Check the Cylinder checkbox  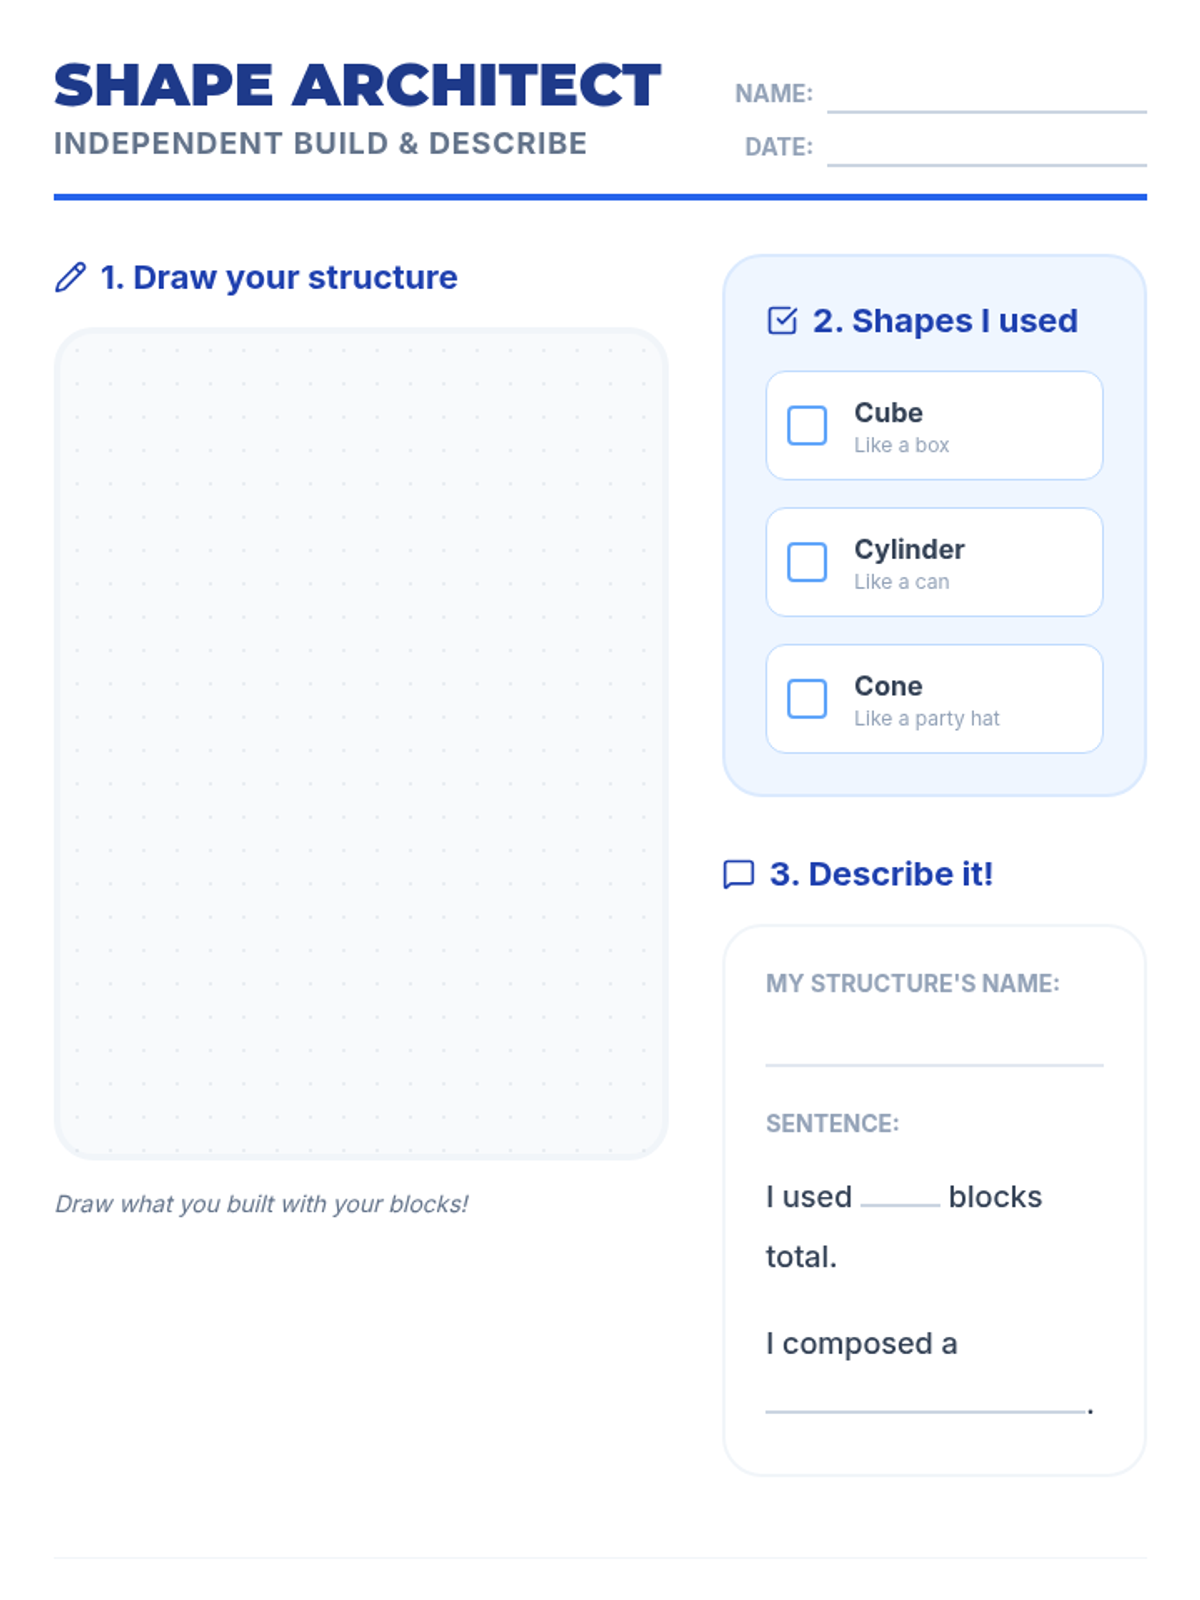[x=807, y=562]
